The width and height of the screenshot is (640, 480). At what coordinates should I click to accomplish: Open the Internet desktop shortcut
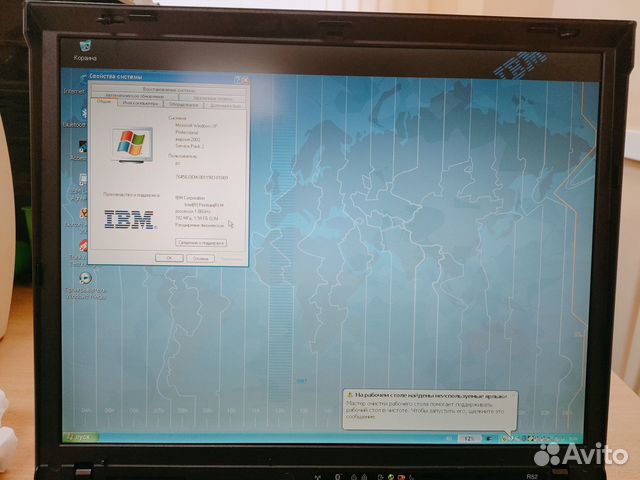click(x=75, y=84)
